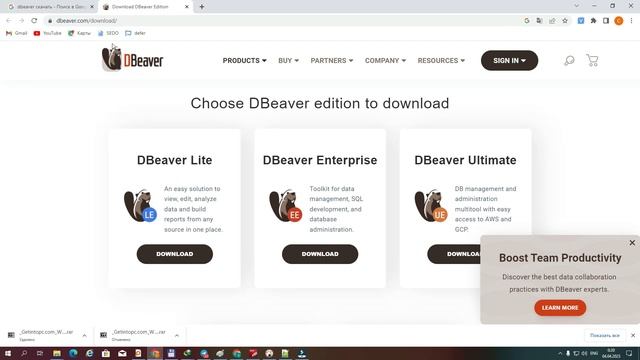Close the downloads bar

(633, 336)
